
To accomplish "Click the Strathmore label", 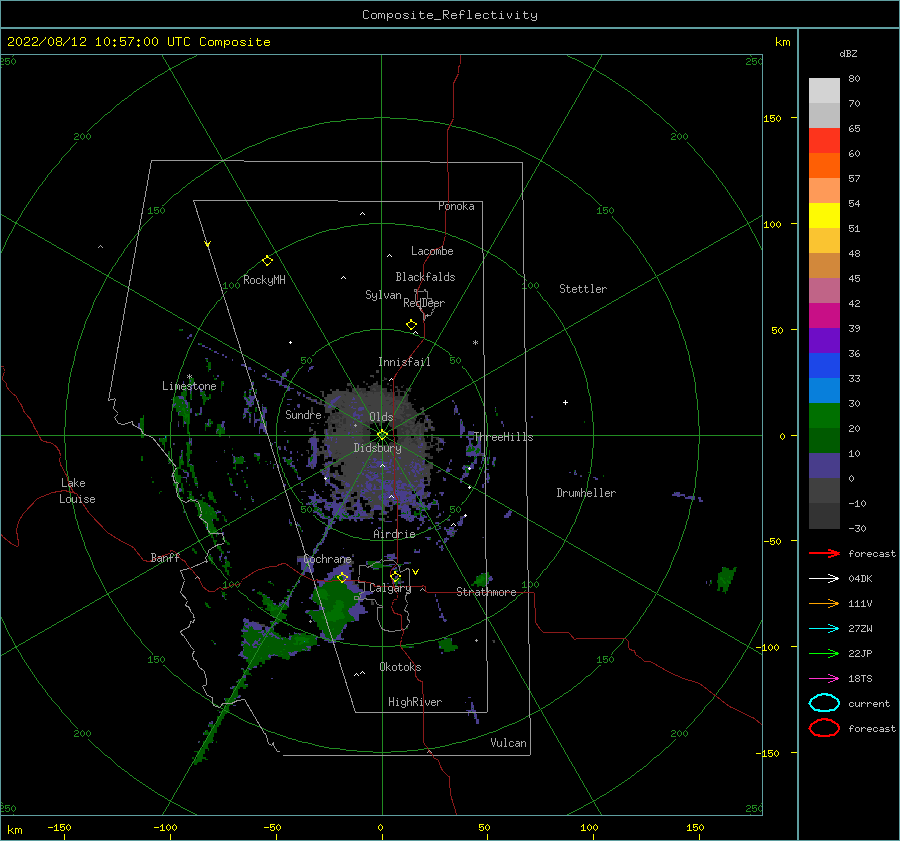I will pyautogui.click(x=486, y=592).
